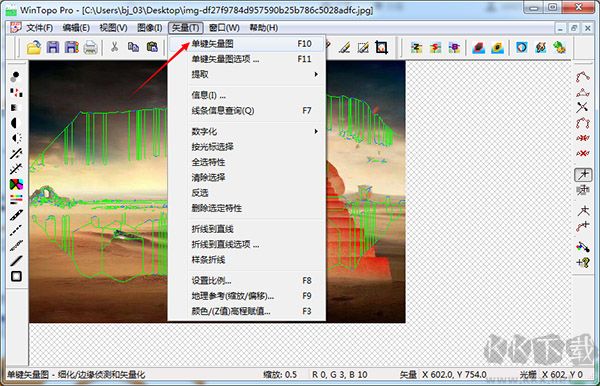
Task: Click the open file folder icon
Action: tap(34, 47)
